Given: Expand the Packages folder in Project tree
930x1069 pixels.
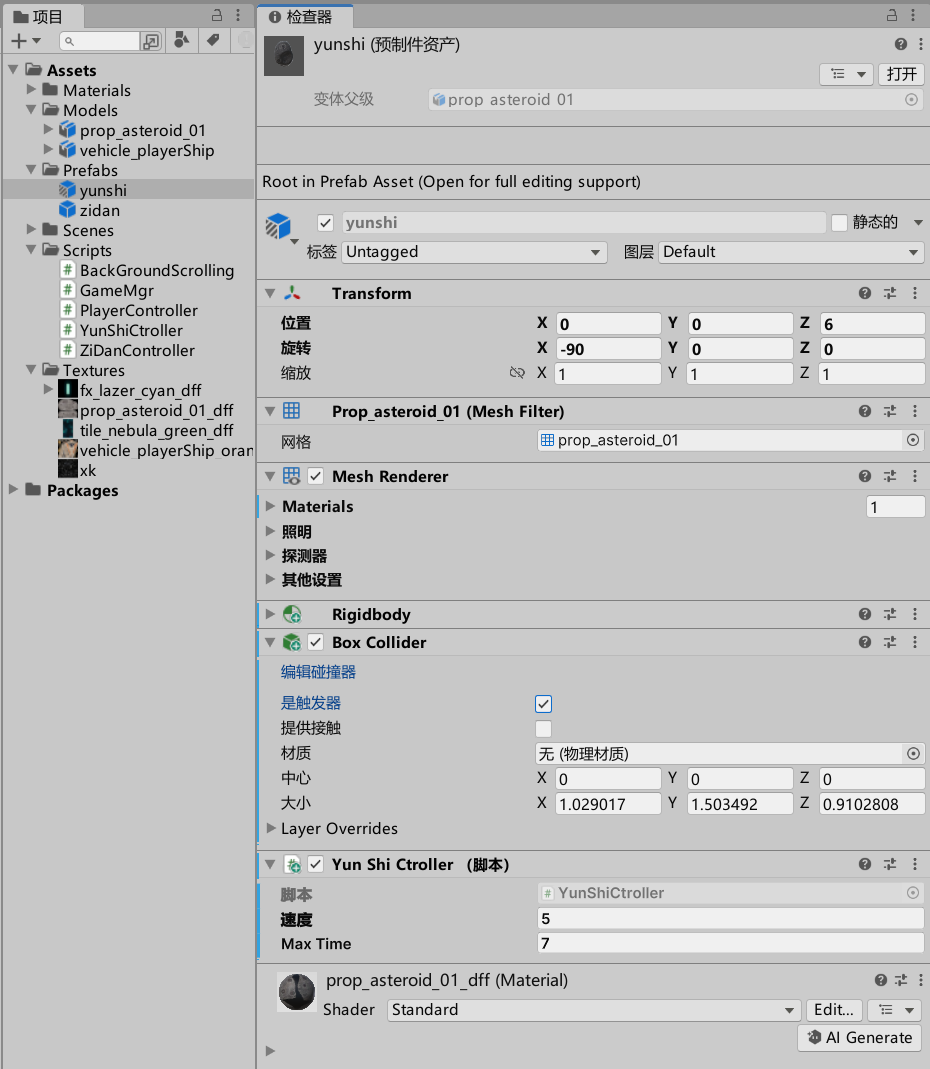Looking at the screenshot, I should [x=13, y=490].
